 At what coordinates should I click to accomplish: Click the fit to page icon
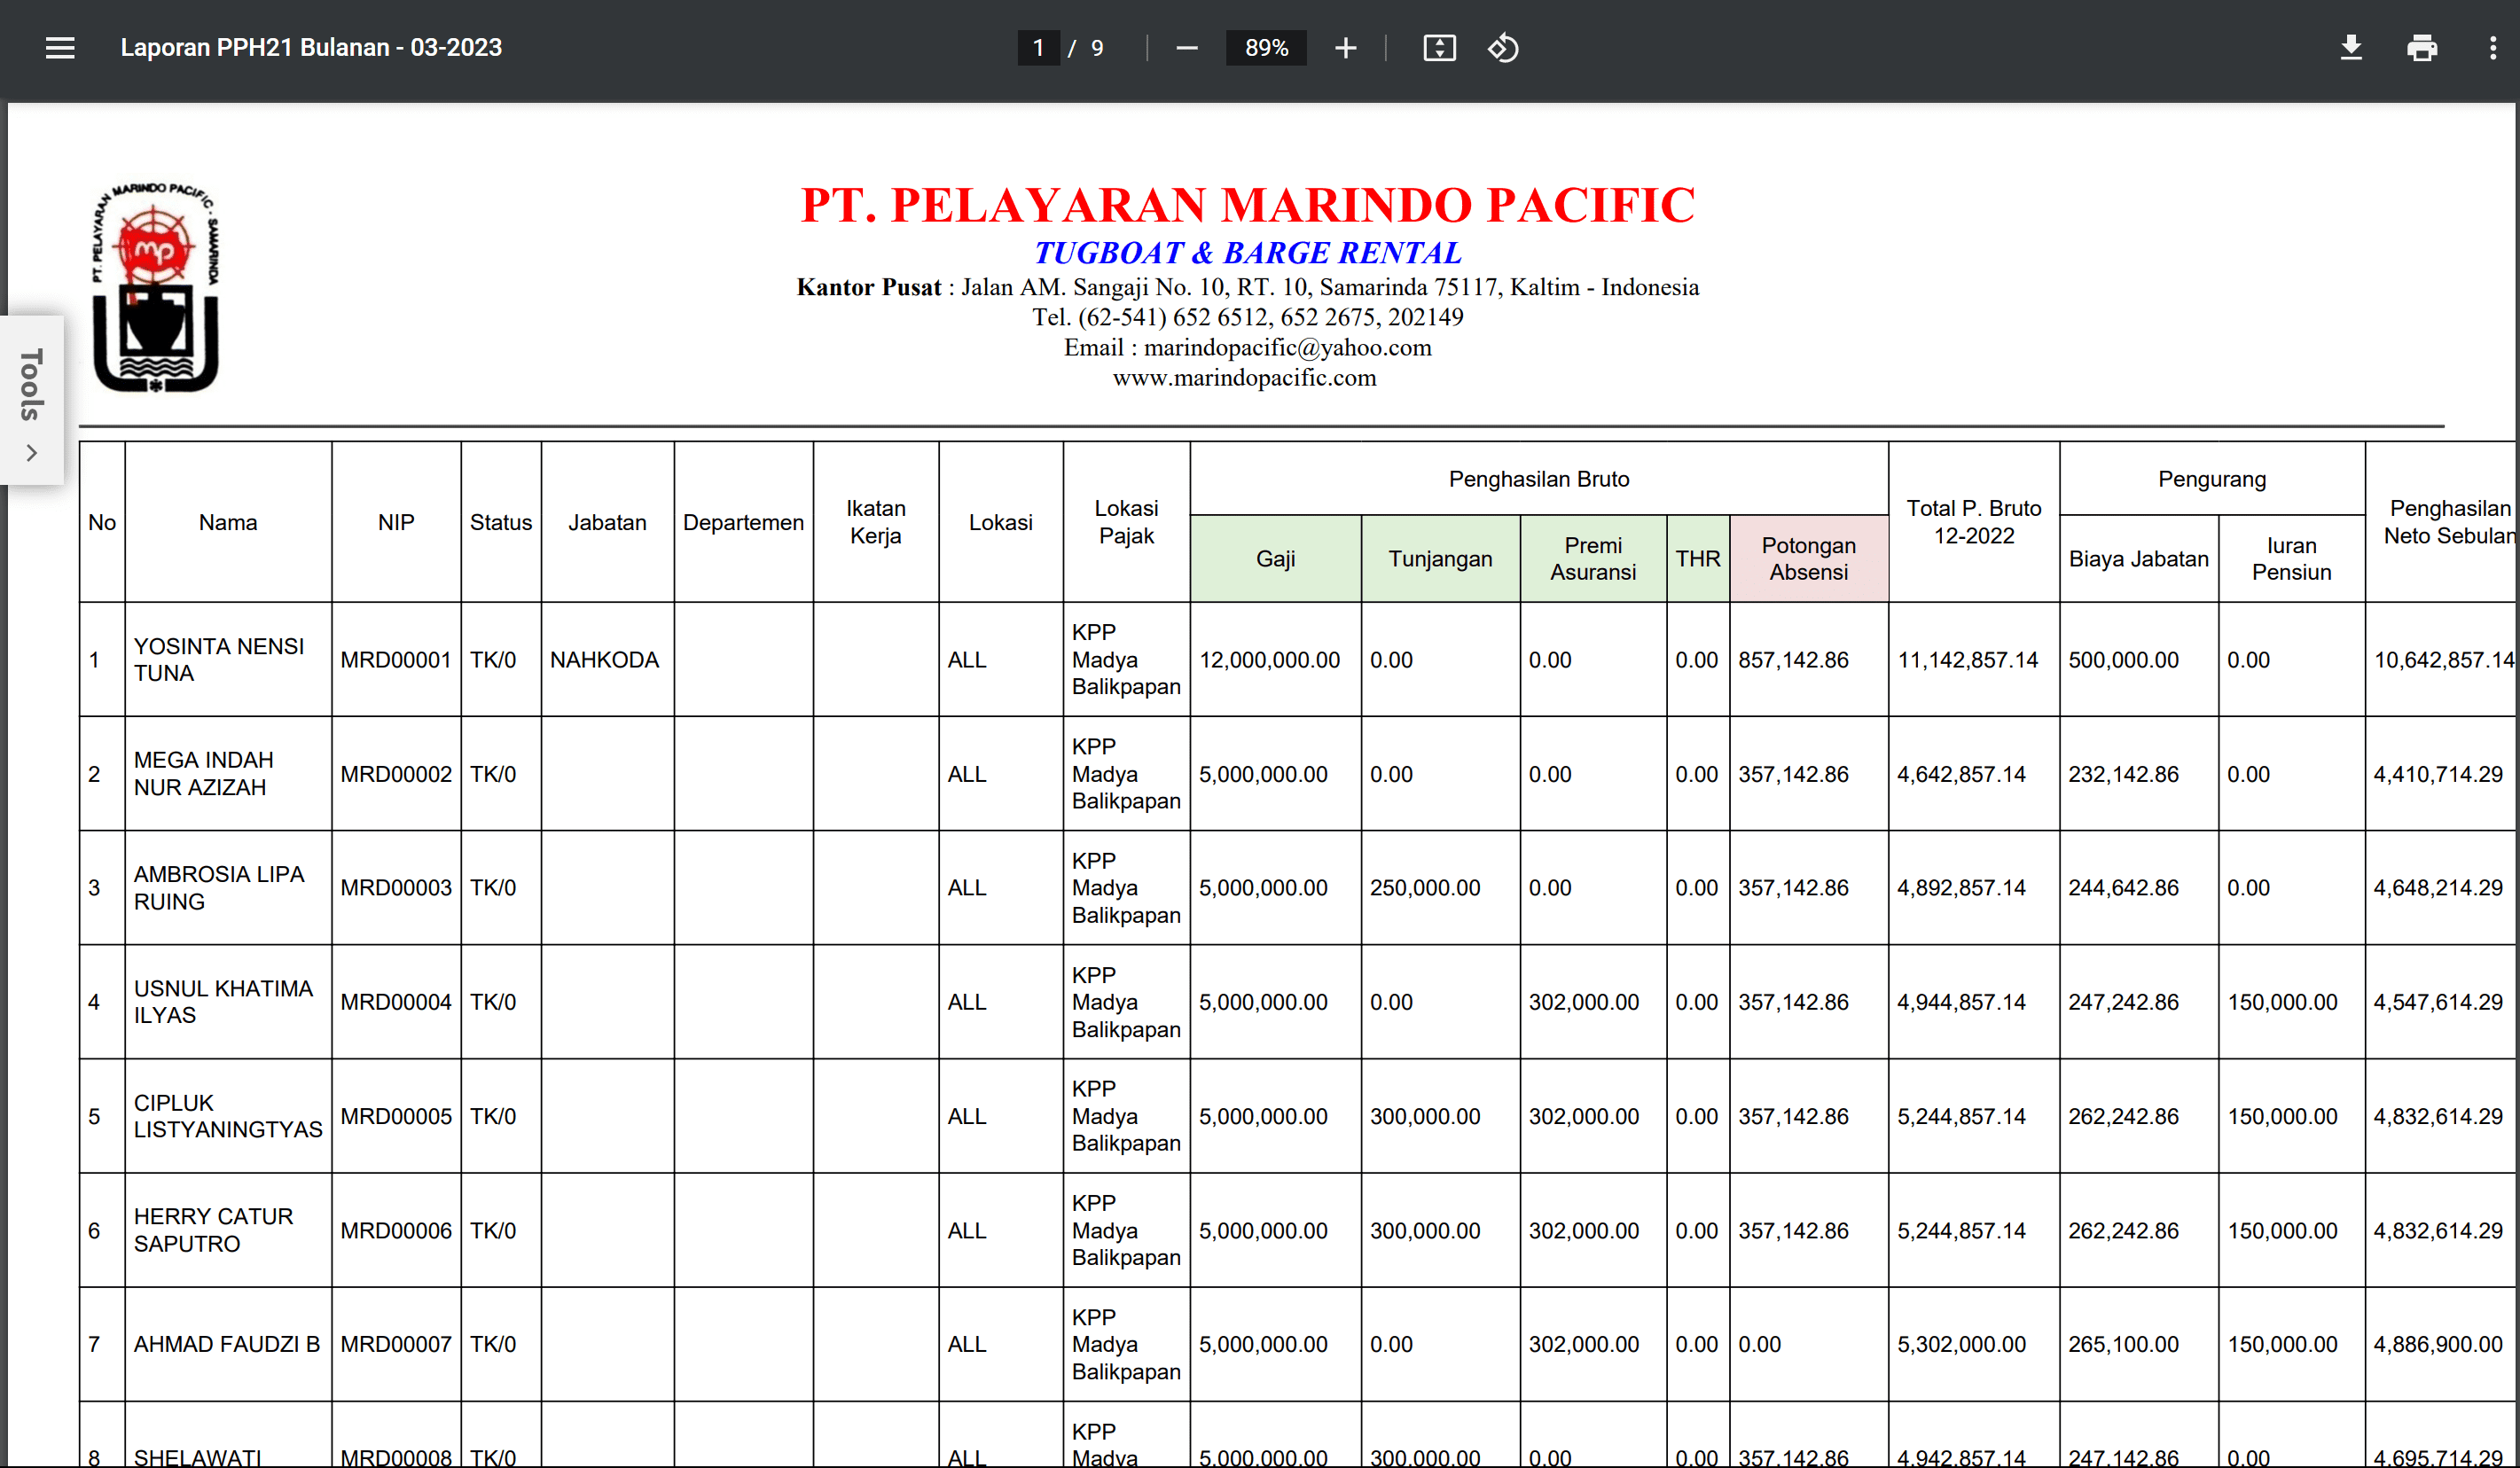click(x=1439, y=48)
